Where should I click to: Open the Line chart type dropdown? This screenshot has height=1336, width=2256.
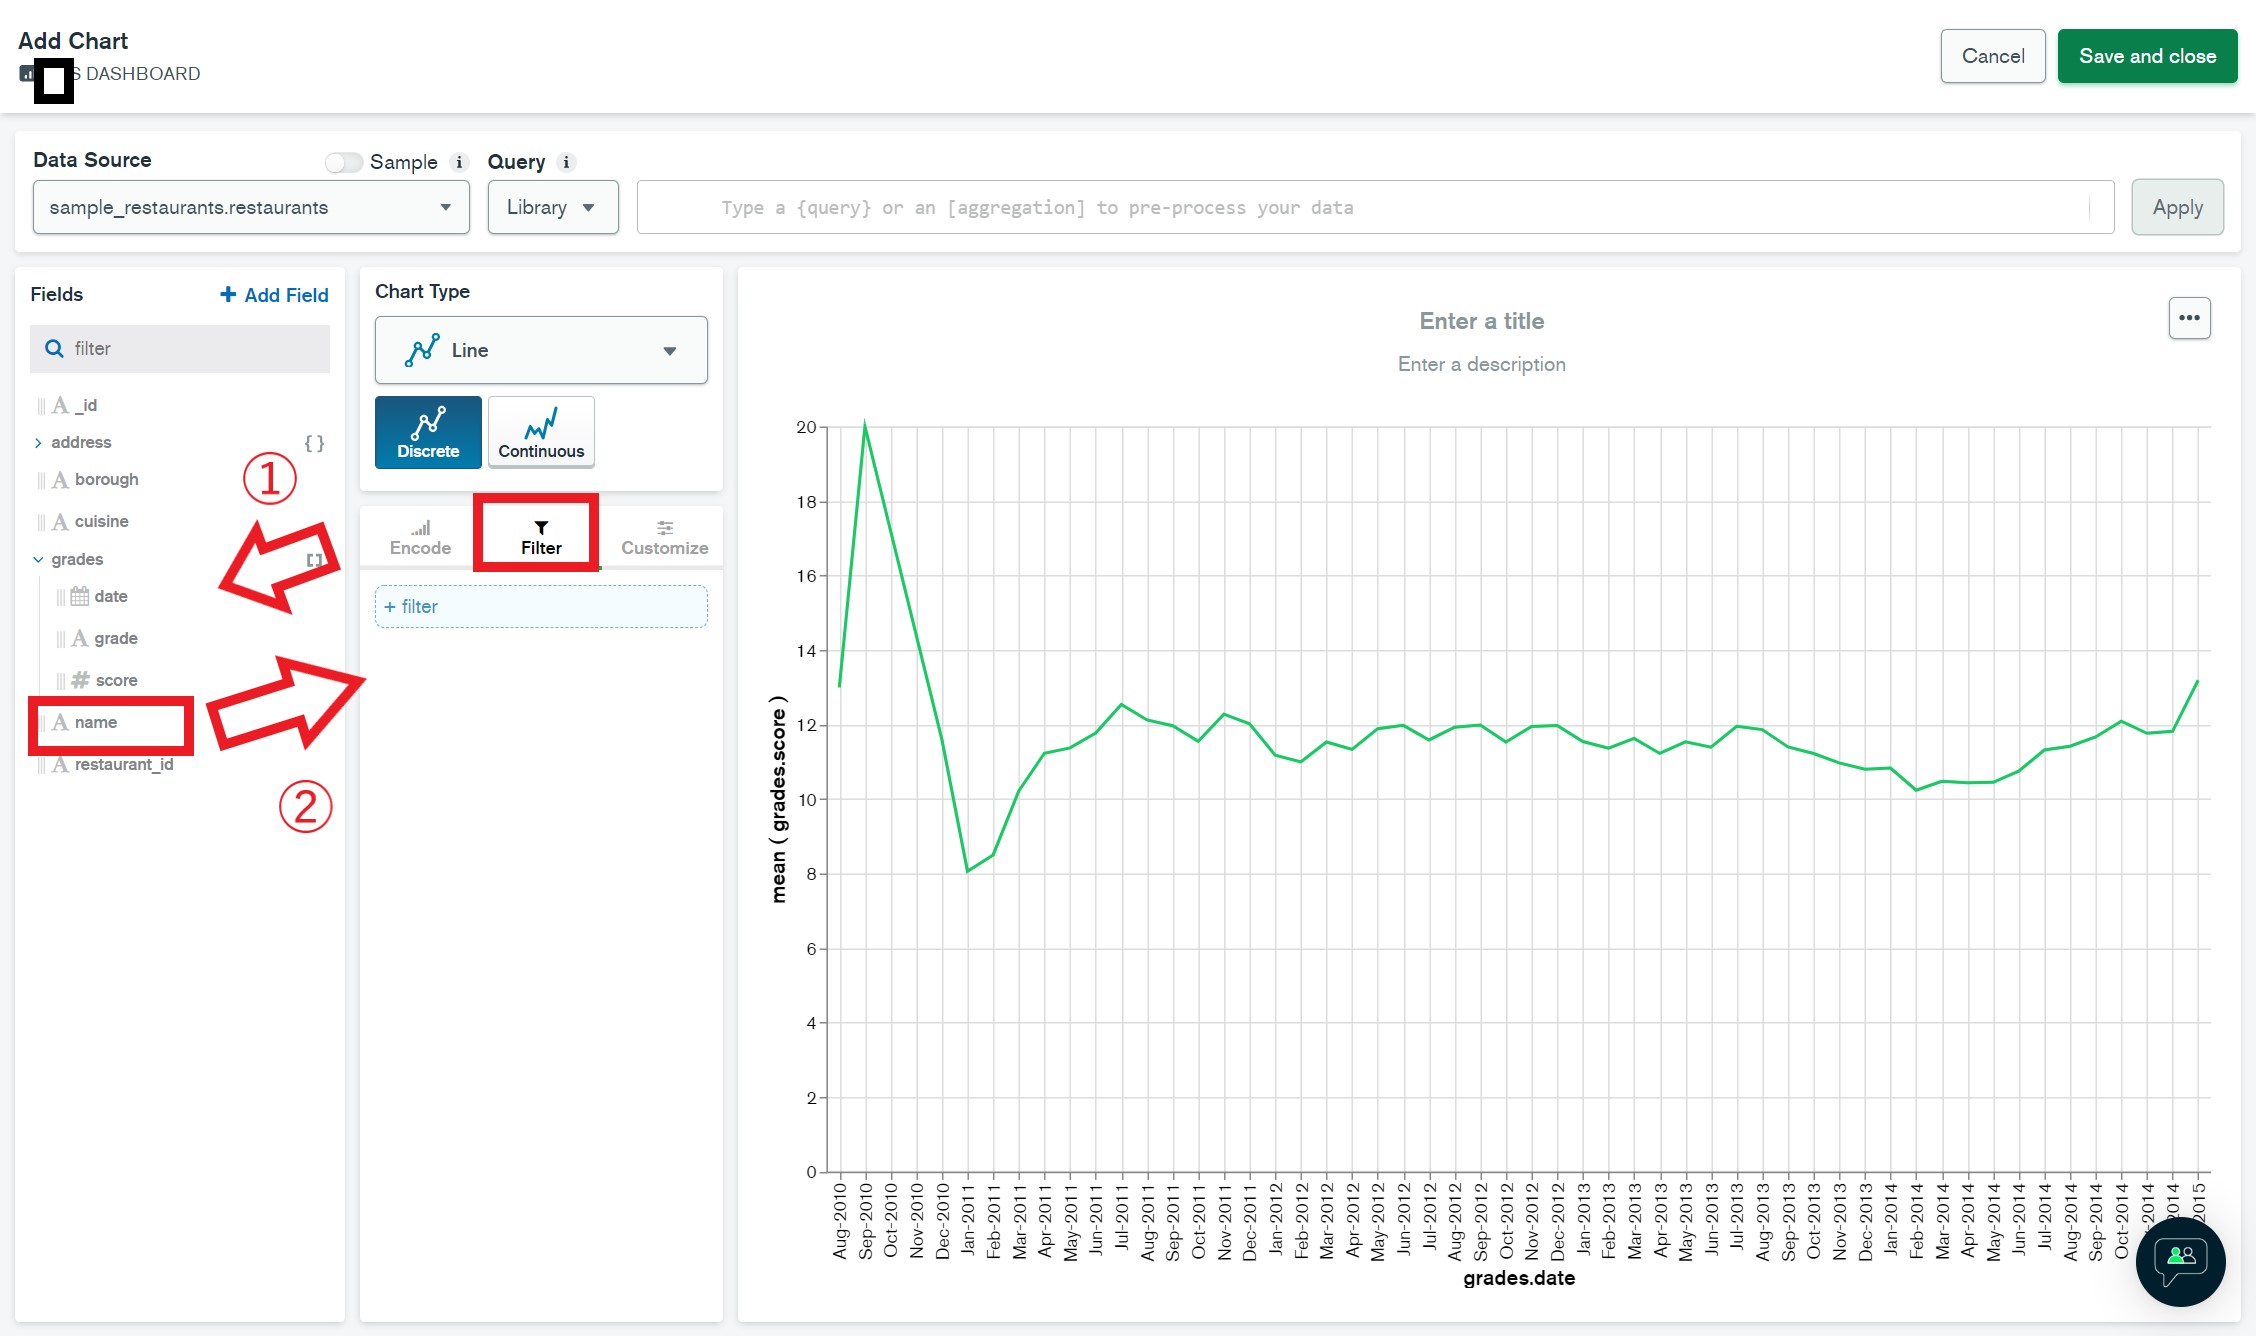click(541, 350)
